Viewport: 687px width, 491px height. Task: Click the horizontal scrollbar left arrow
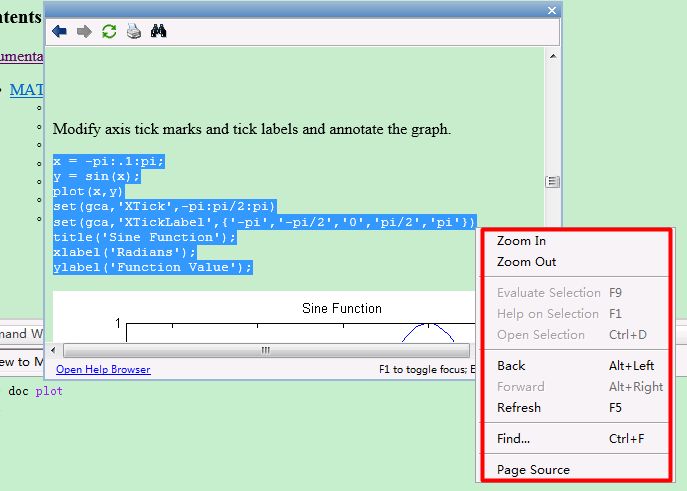(53, 350)
